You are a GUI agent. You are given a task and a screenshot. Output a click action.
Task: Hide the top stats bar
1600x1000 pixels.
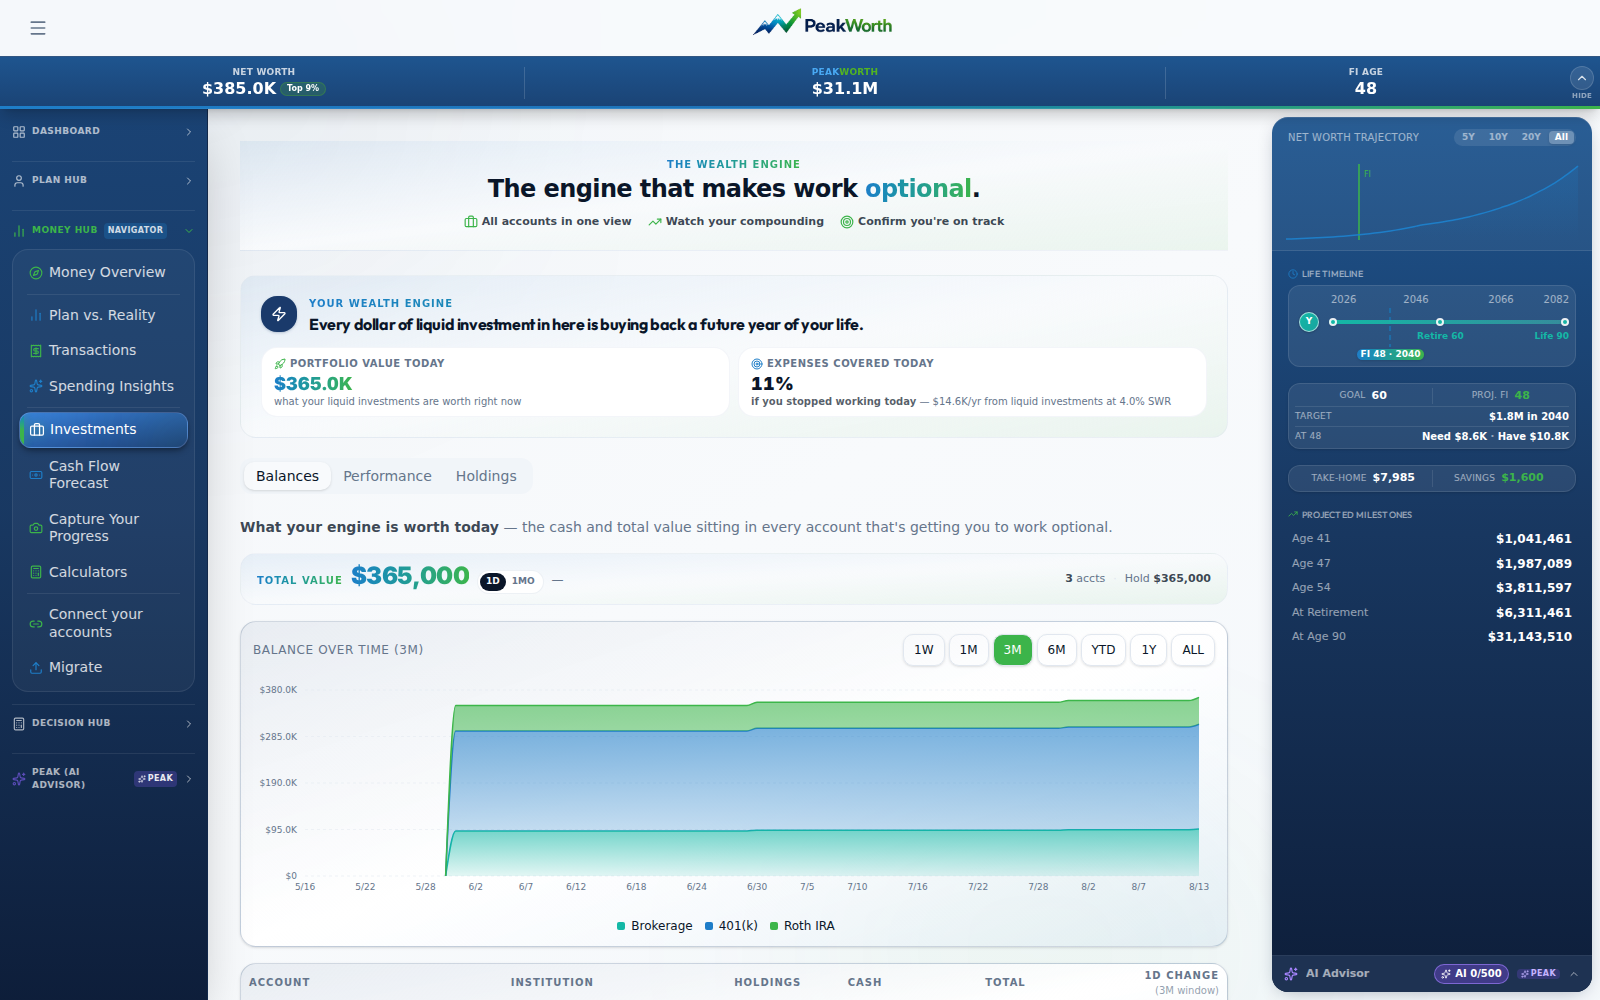tap(1581, 80)
